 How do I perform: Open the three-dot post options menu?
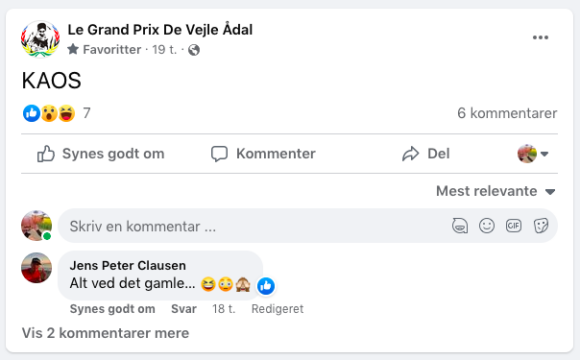tap(540, 37)
